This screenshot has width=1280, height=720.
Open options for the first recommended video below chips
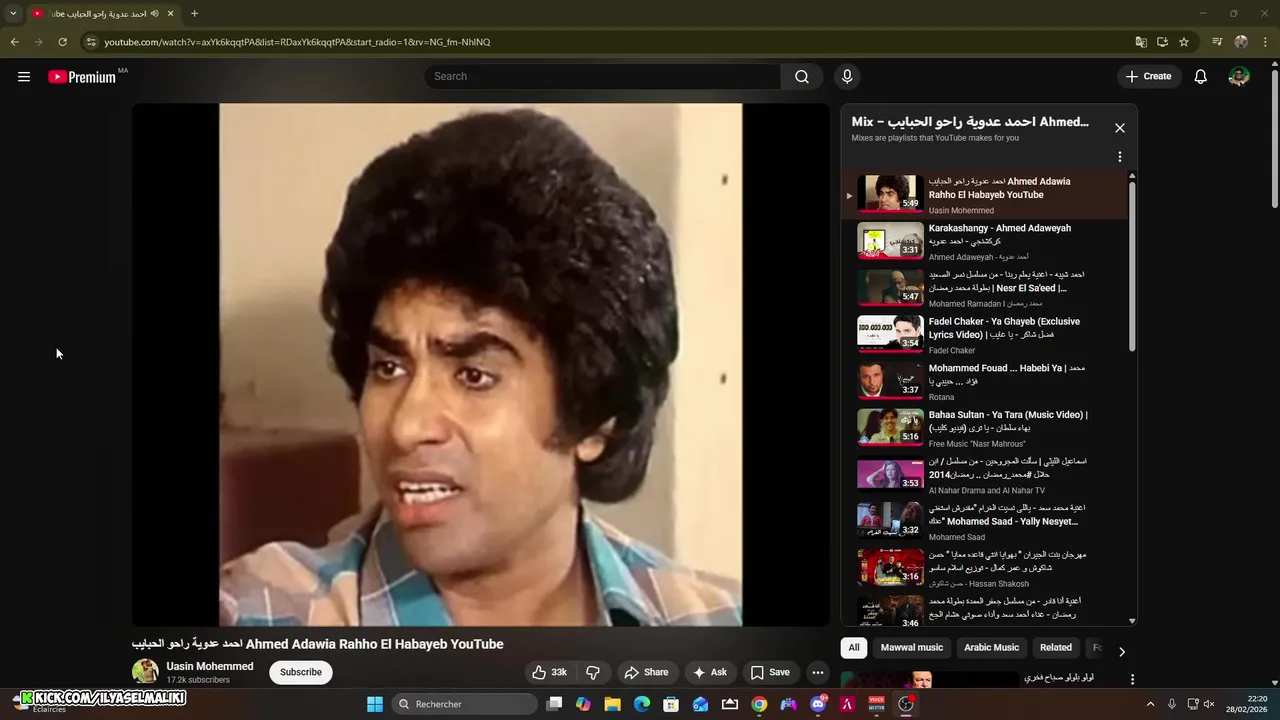(1132, 679)
